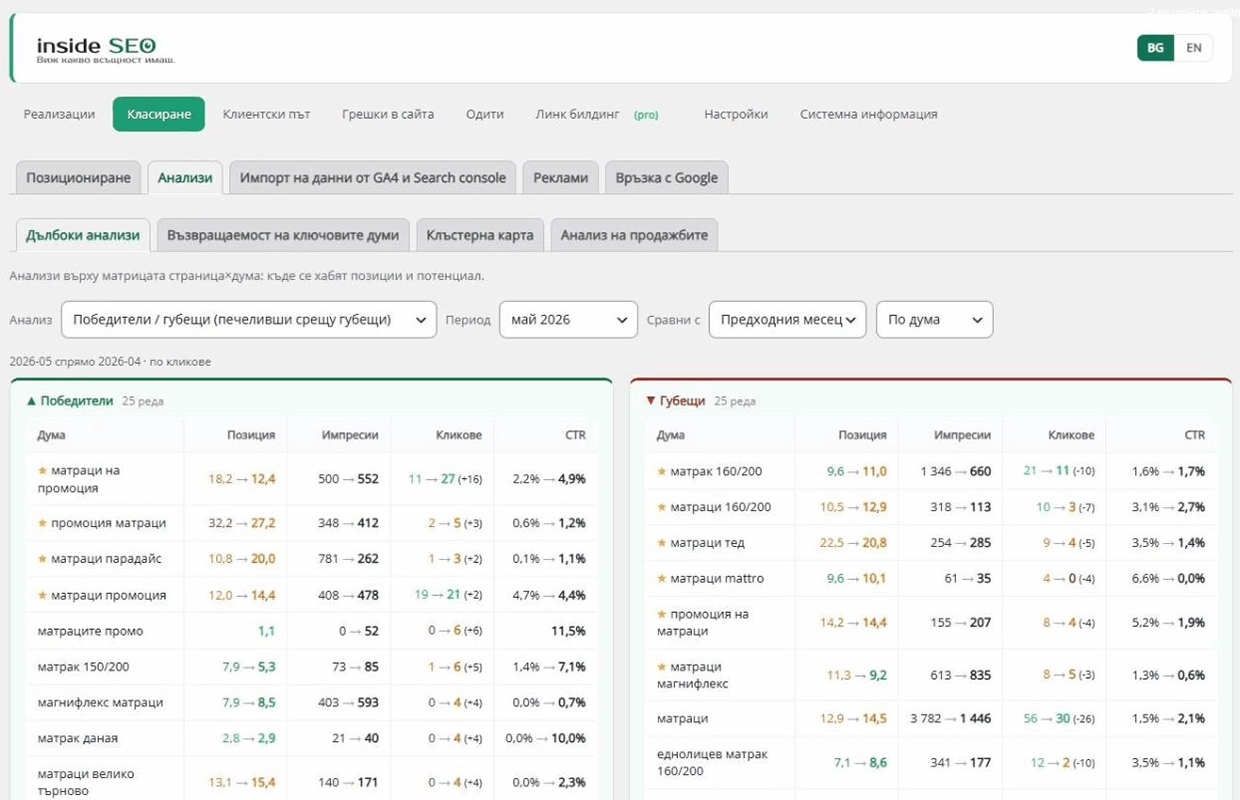Switch language to BG
This screenshot has width=1240, height=800.
pyautogui.click(x=1155, y=48)
